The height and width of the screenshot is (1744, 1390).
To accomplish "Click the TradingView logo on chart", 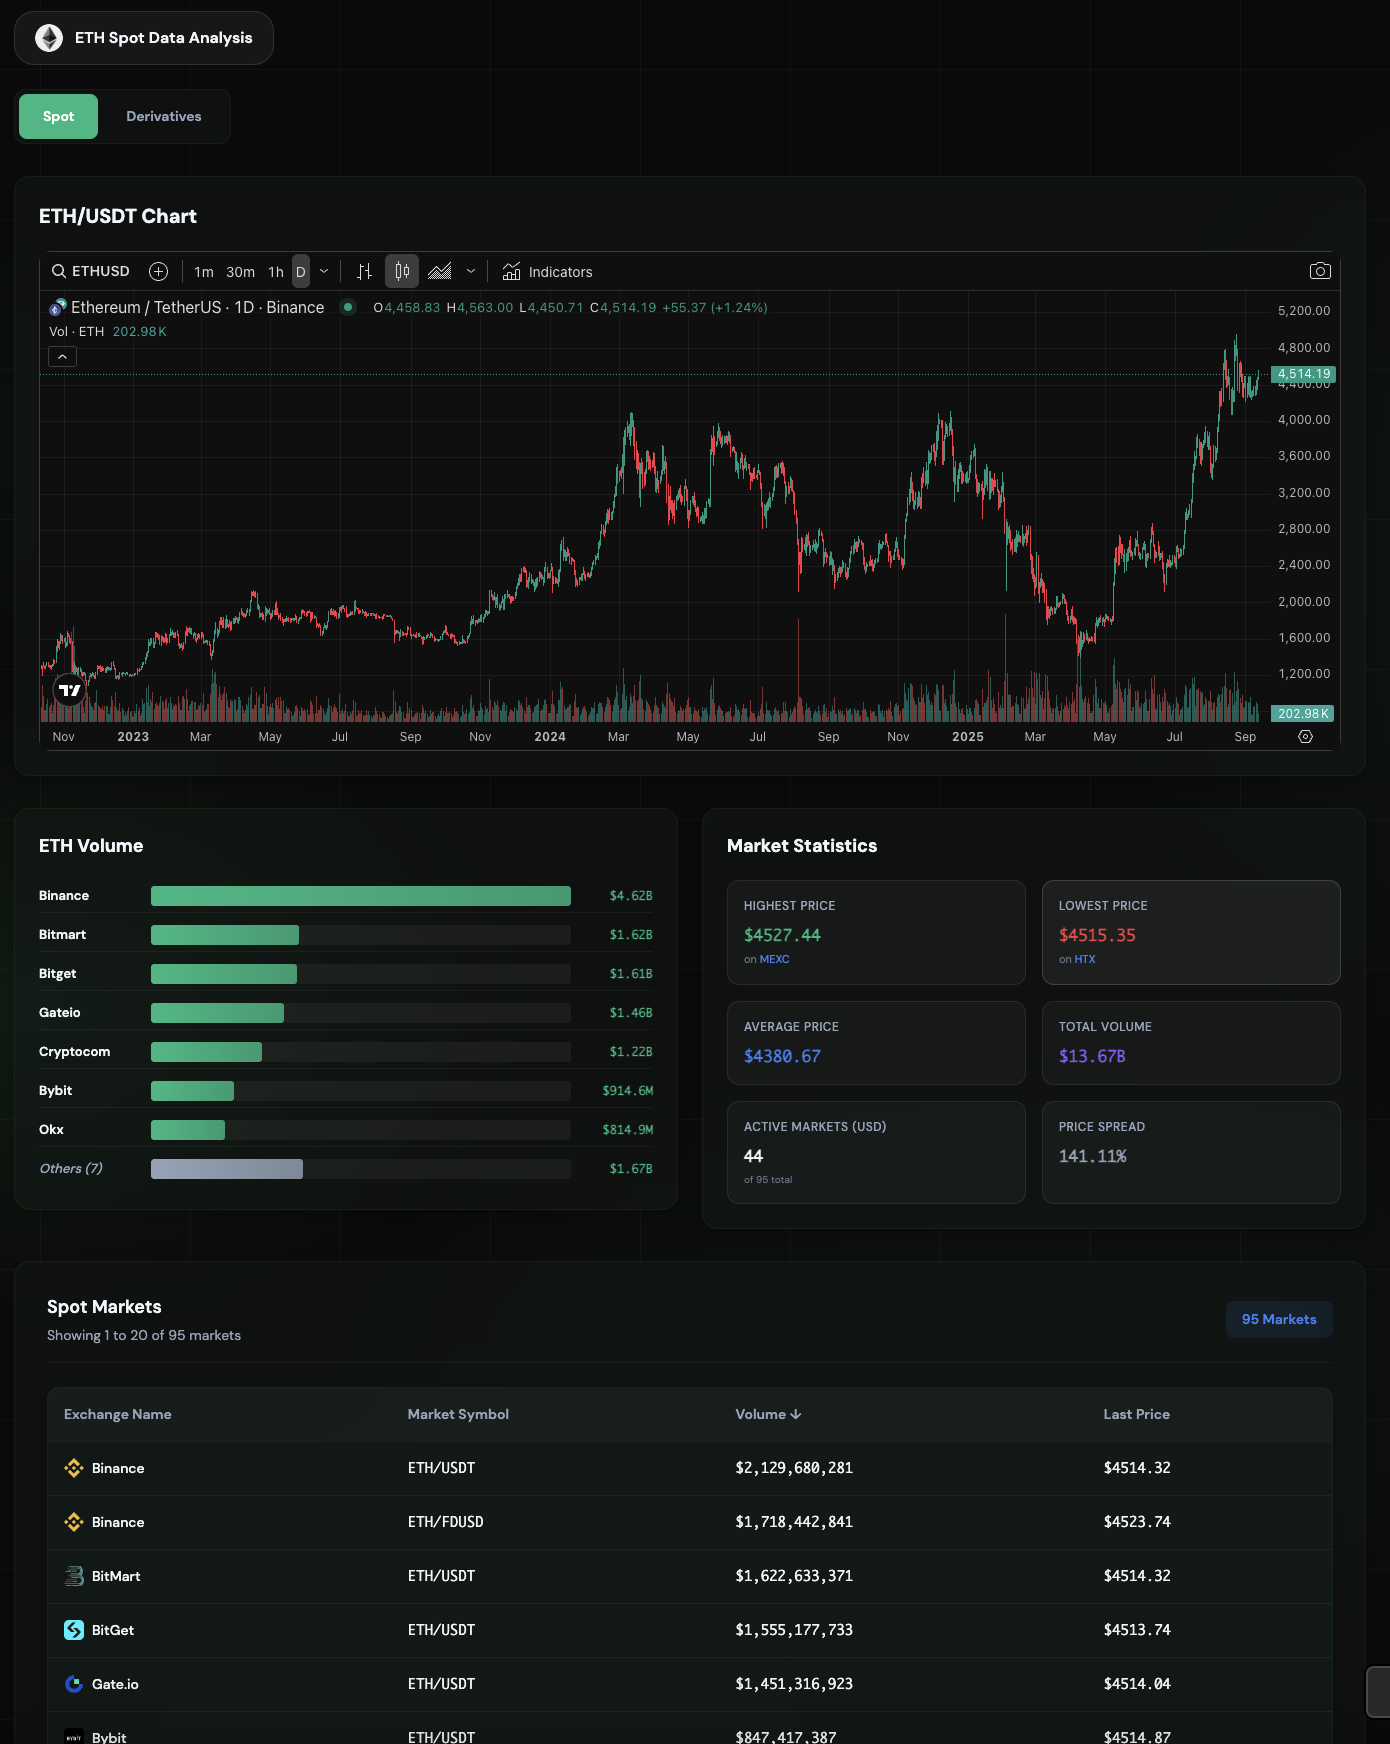I will click(x=69, y=690).
